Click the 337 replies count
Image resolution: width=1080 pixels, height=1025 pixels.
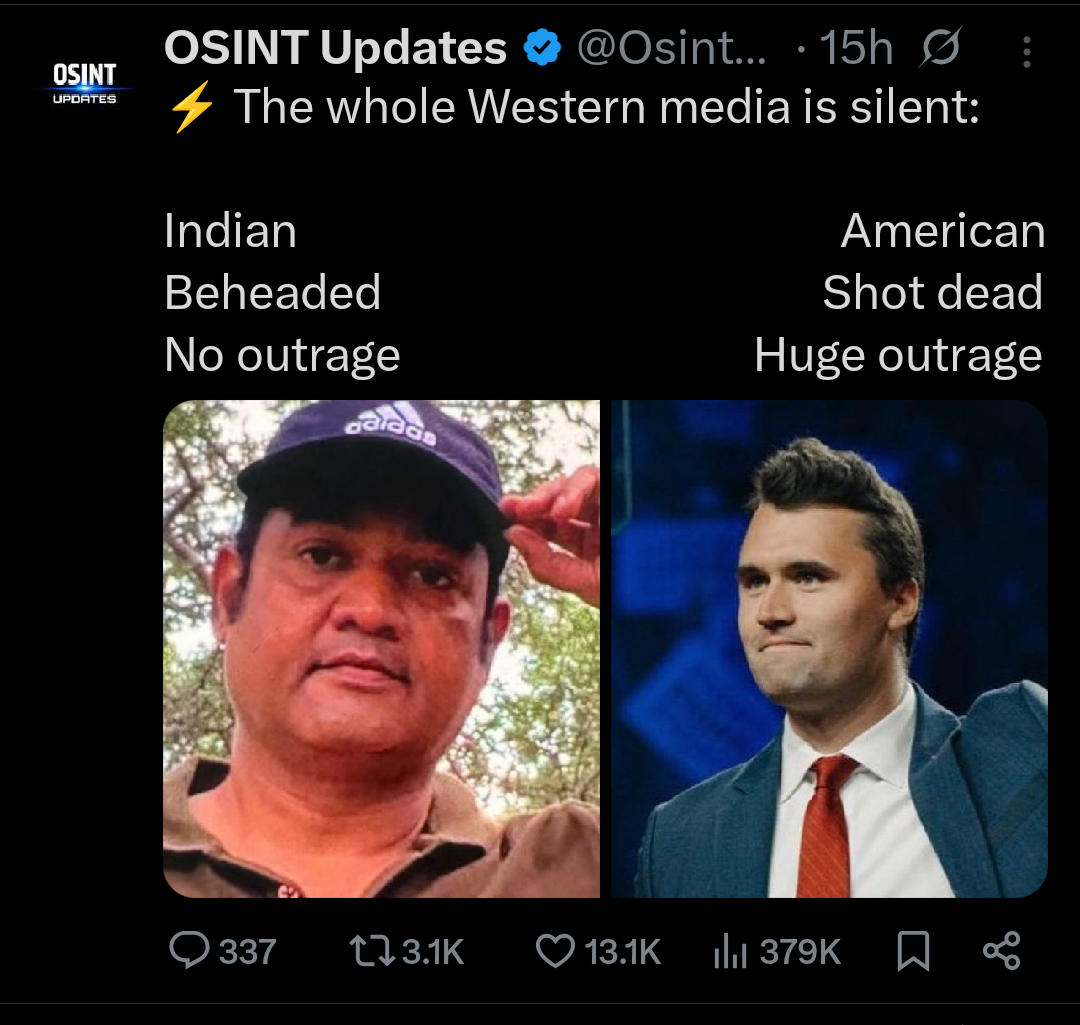tap(247, 952)
